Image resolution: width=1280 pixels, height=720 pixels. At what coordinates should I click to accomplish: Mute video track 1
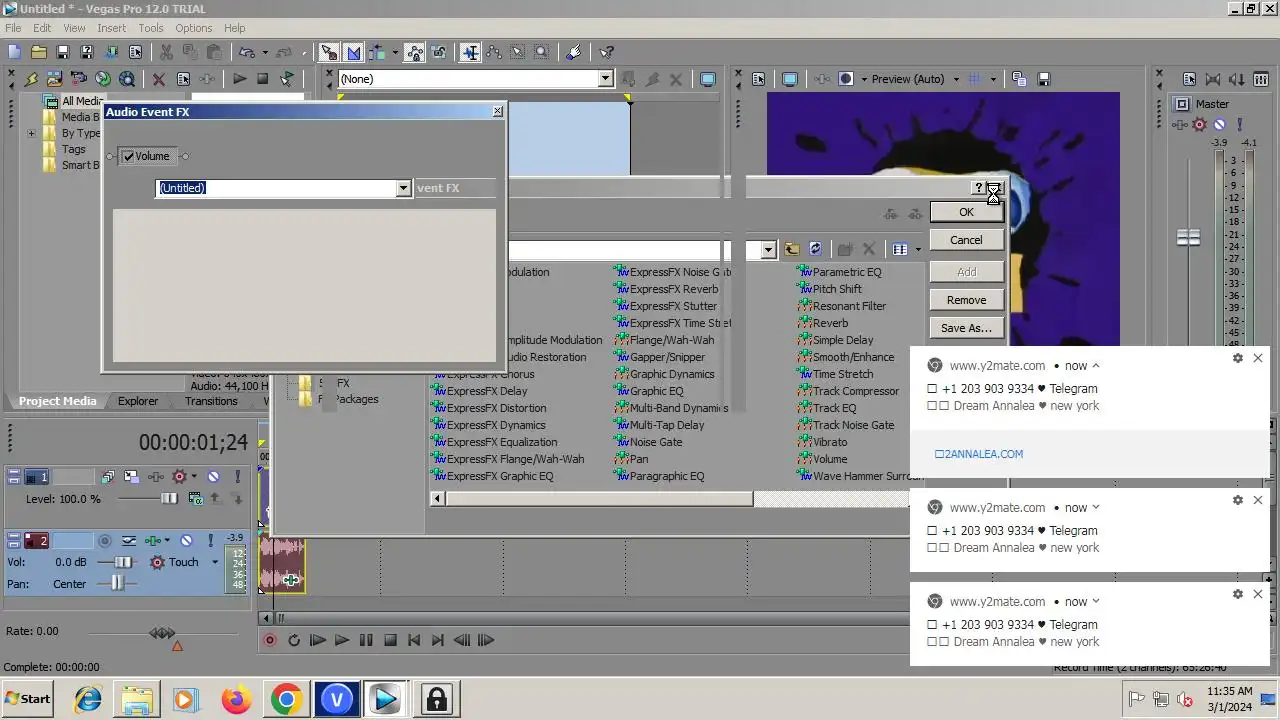click(x=213, y=477)
